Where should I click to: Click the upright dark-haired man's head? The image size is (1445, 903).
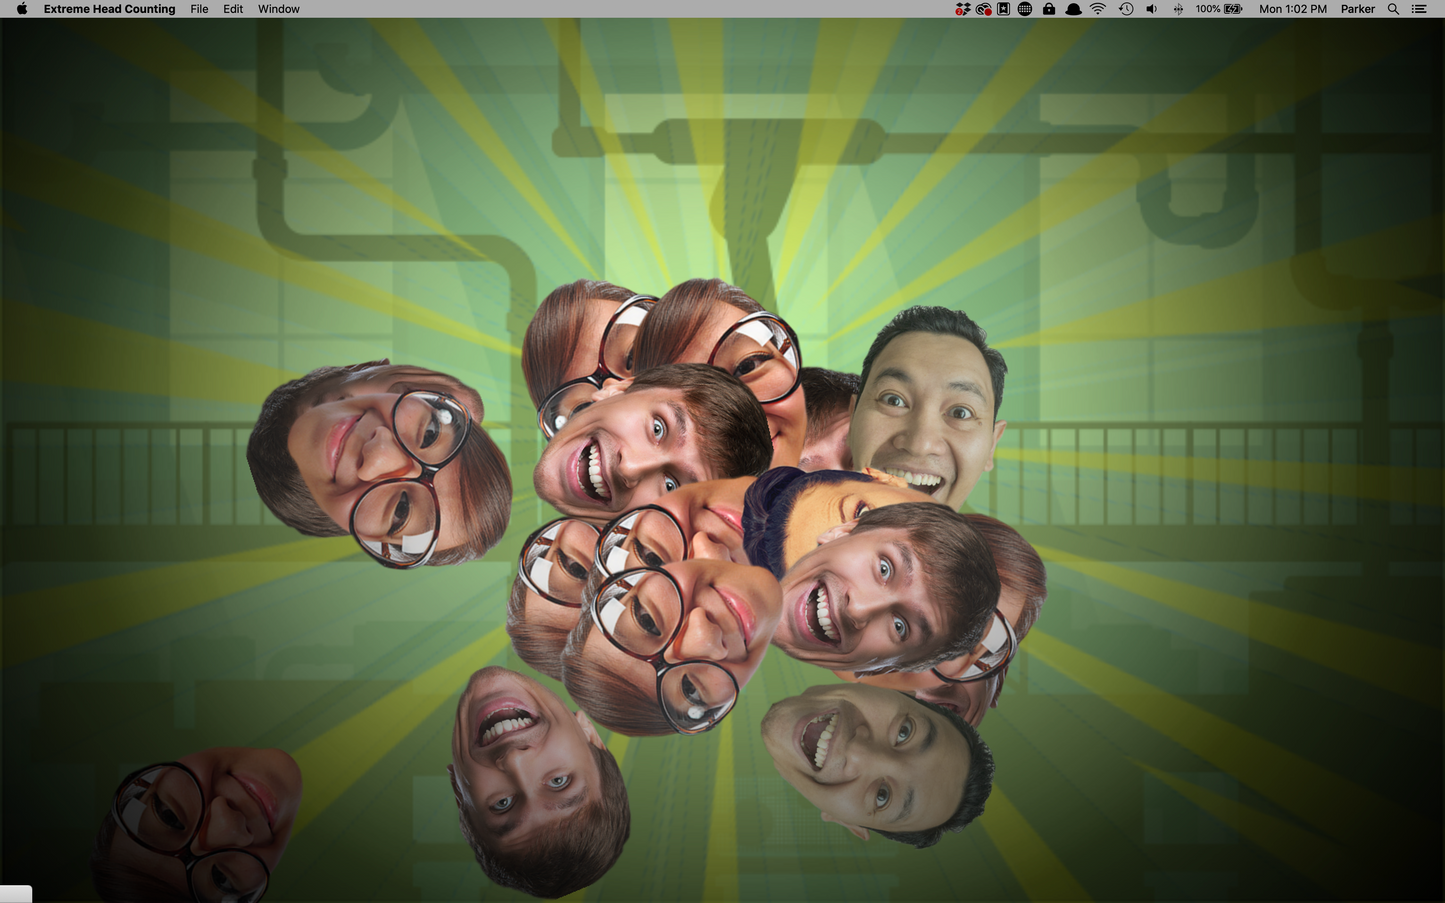[930, 405]
